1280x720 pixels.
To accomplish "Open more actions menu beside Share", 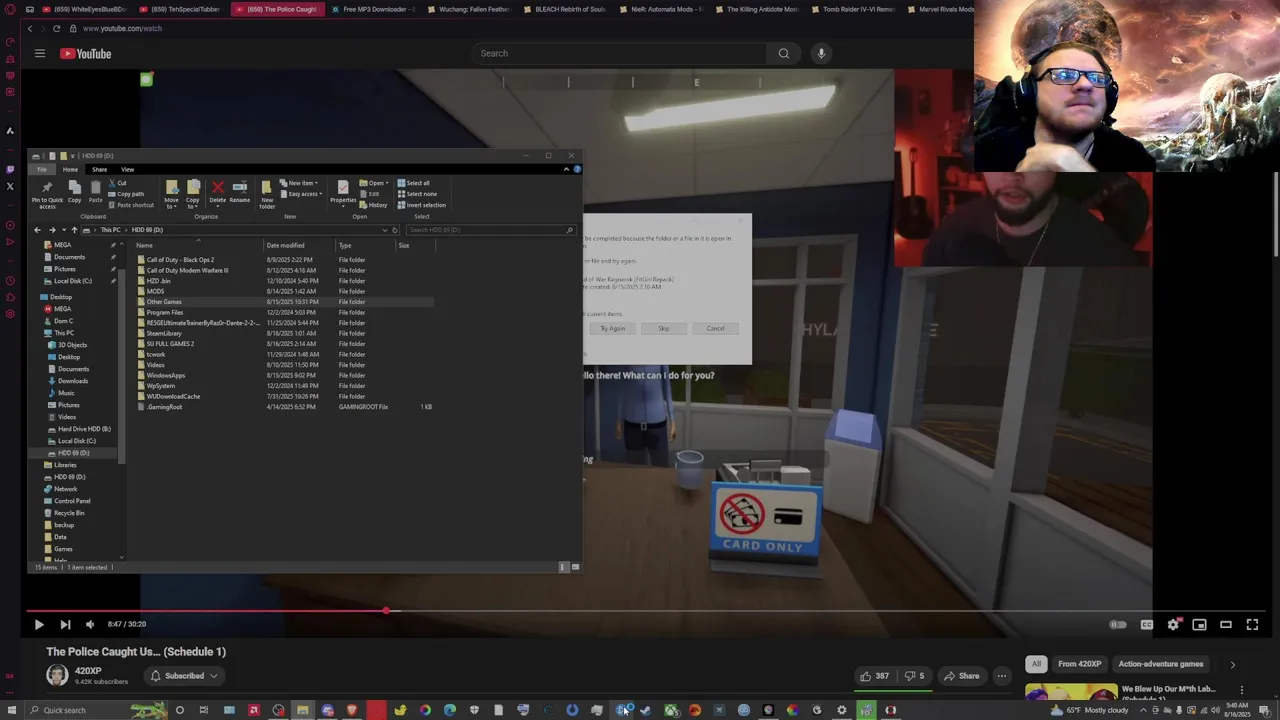I will point(1001,676).
